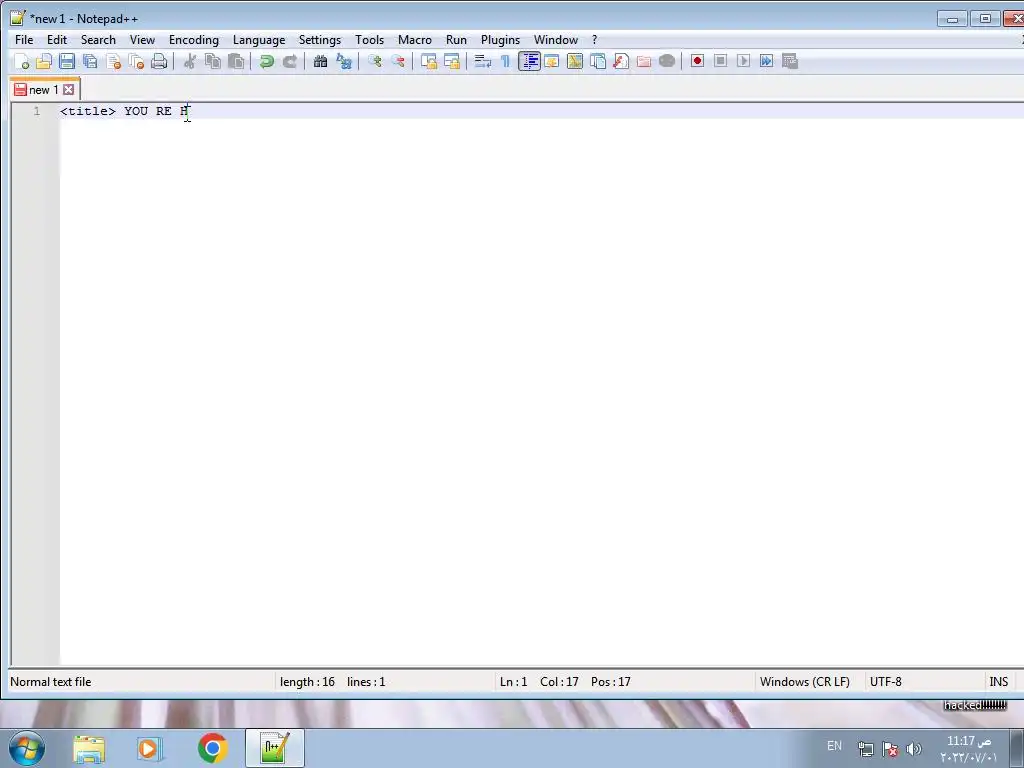Open user defined language dialog icon

(x=552, y=61)
